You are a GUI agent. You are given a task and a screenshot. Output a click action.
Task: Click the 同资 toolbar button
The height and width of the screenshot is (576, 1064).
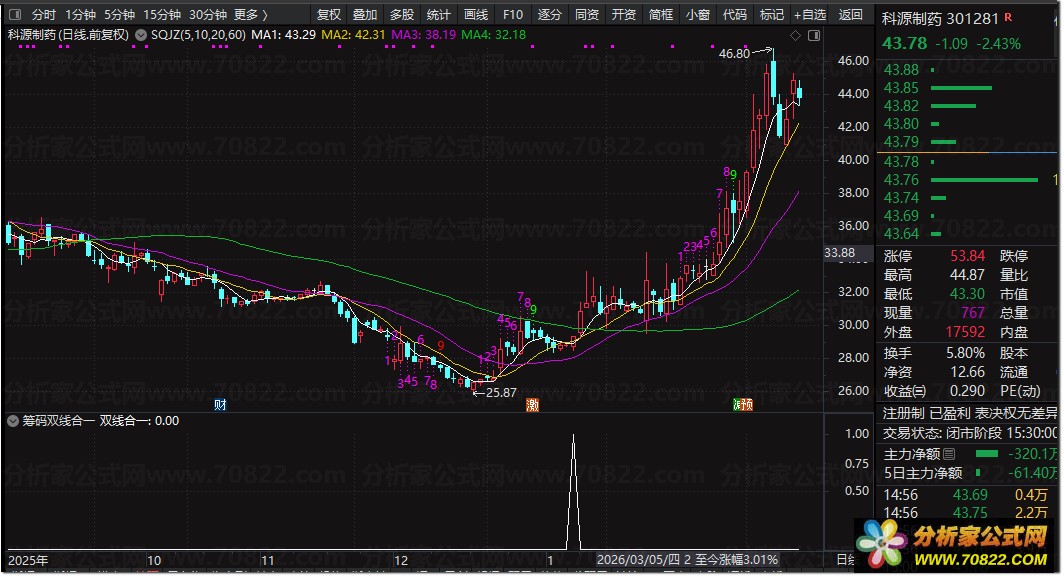point(587,14)
